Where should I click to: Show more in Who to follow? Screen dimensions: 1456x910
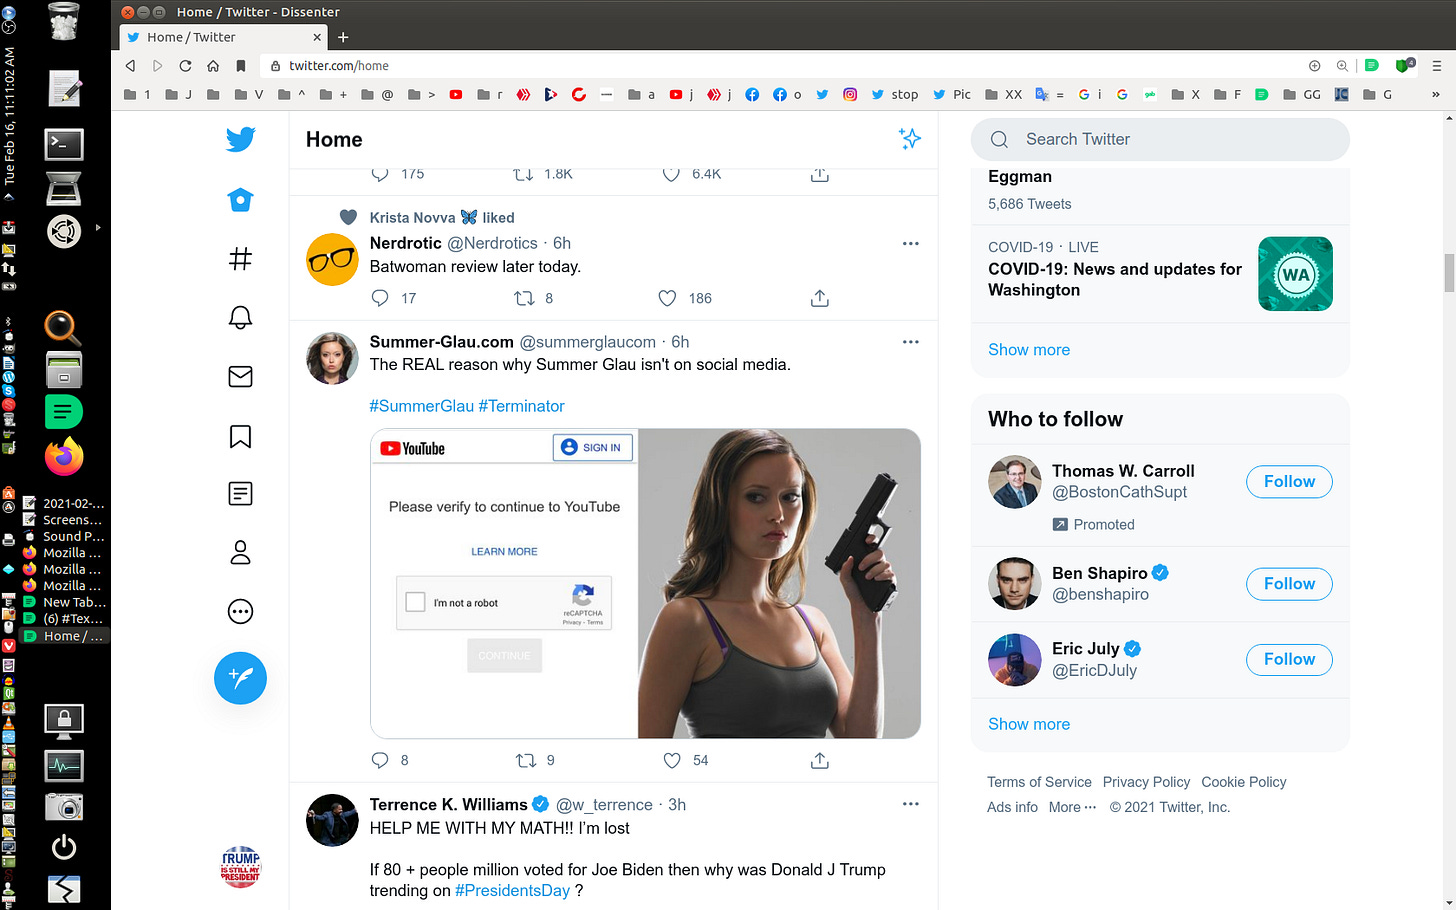tap(1029, 724)
